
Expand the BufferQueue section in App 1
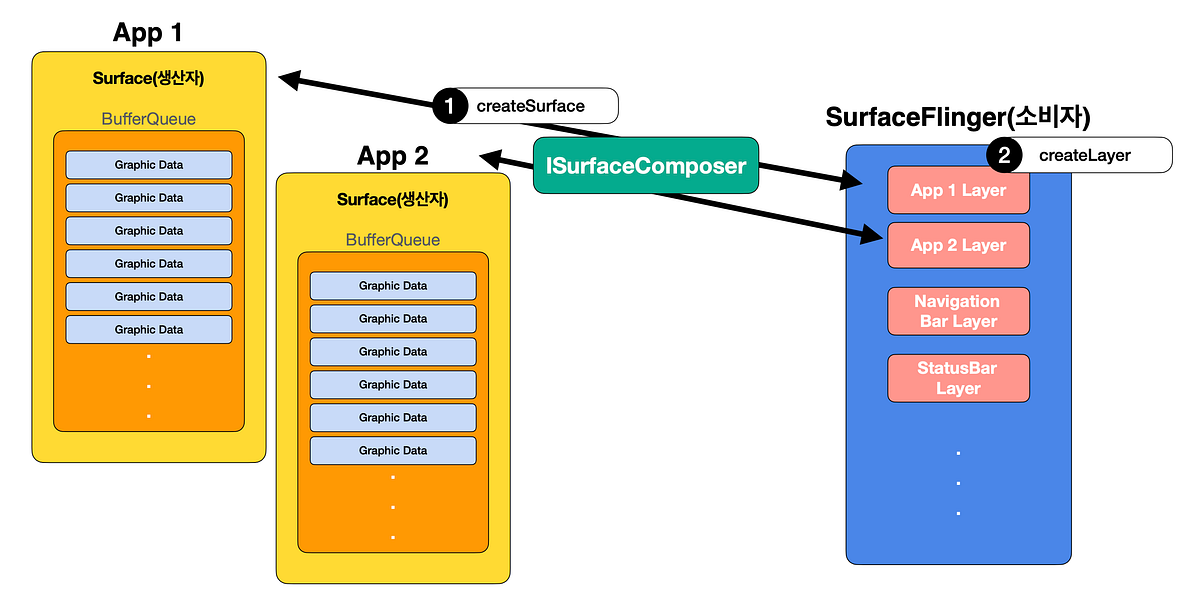pos(148,118)
